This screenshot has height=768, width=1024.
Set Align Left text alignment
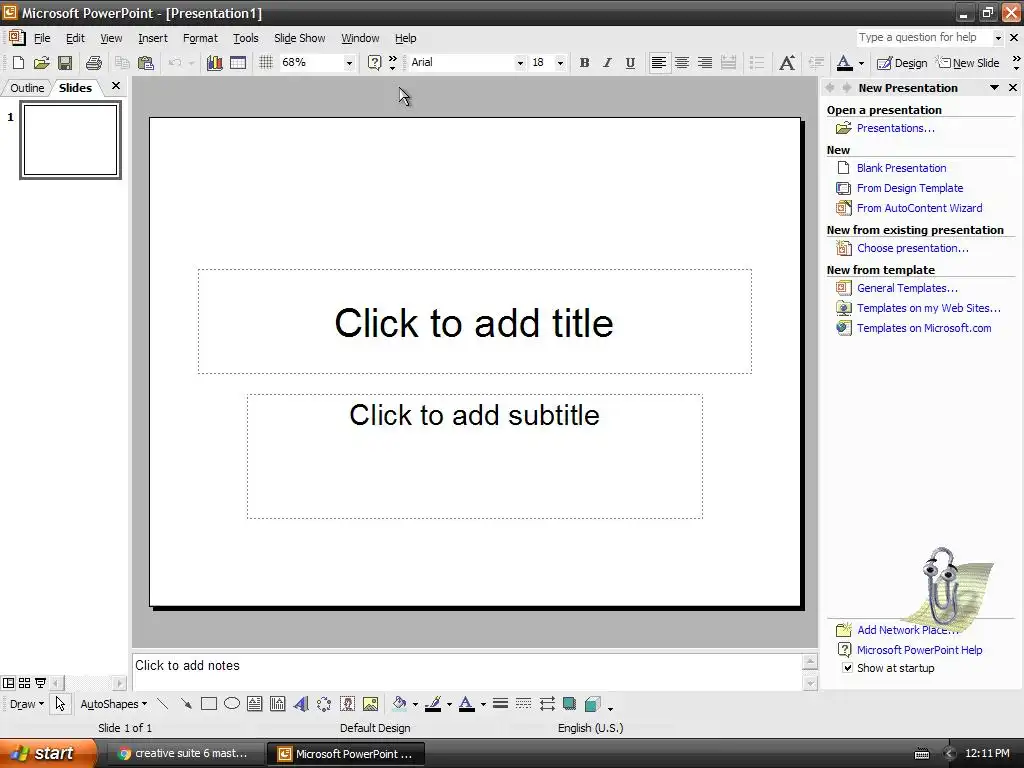659,63
